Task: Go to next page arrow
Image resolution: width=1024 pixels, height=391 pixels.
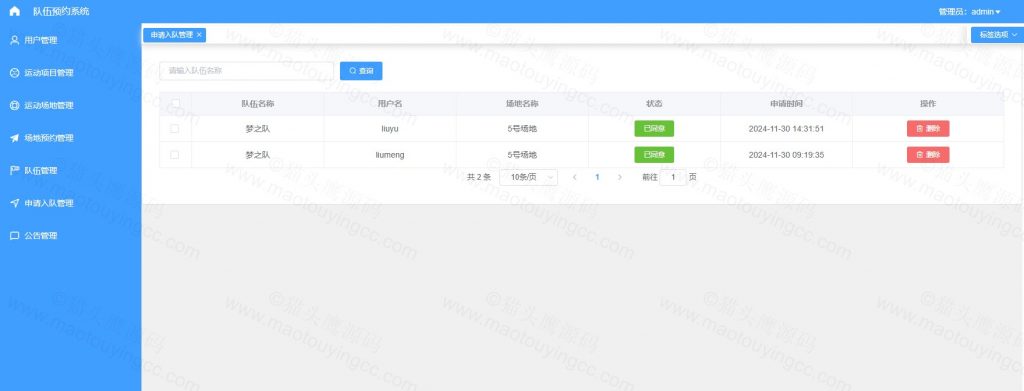Action: point(619,177)
